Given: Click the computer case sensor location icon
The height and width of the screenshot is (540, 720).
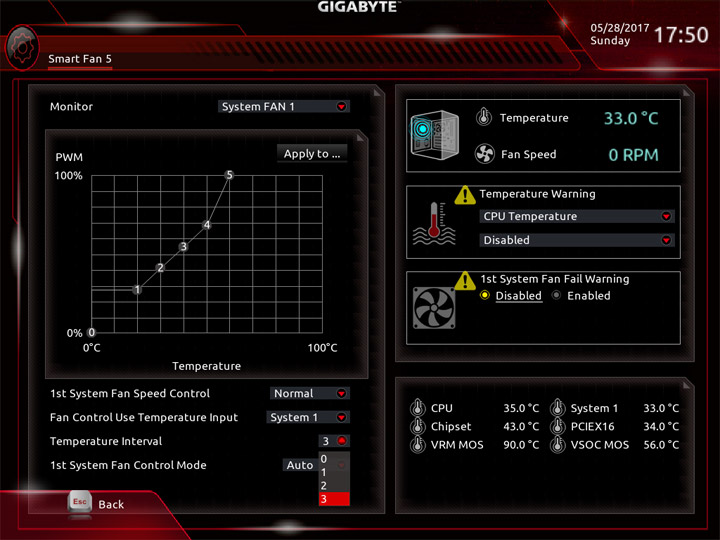Looking at the screenshot, I should tap(434, 135).
